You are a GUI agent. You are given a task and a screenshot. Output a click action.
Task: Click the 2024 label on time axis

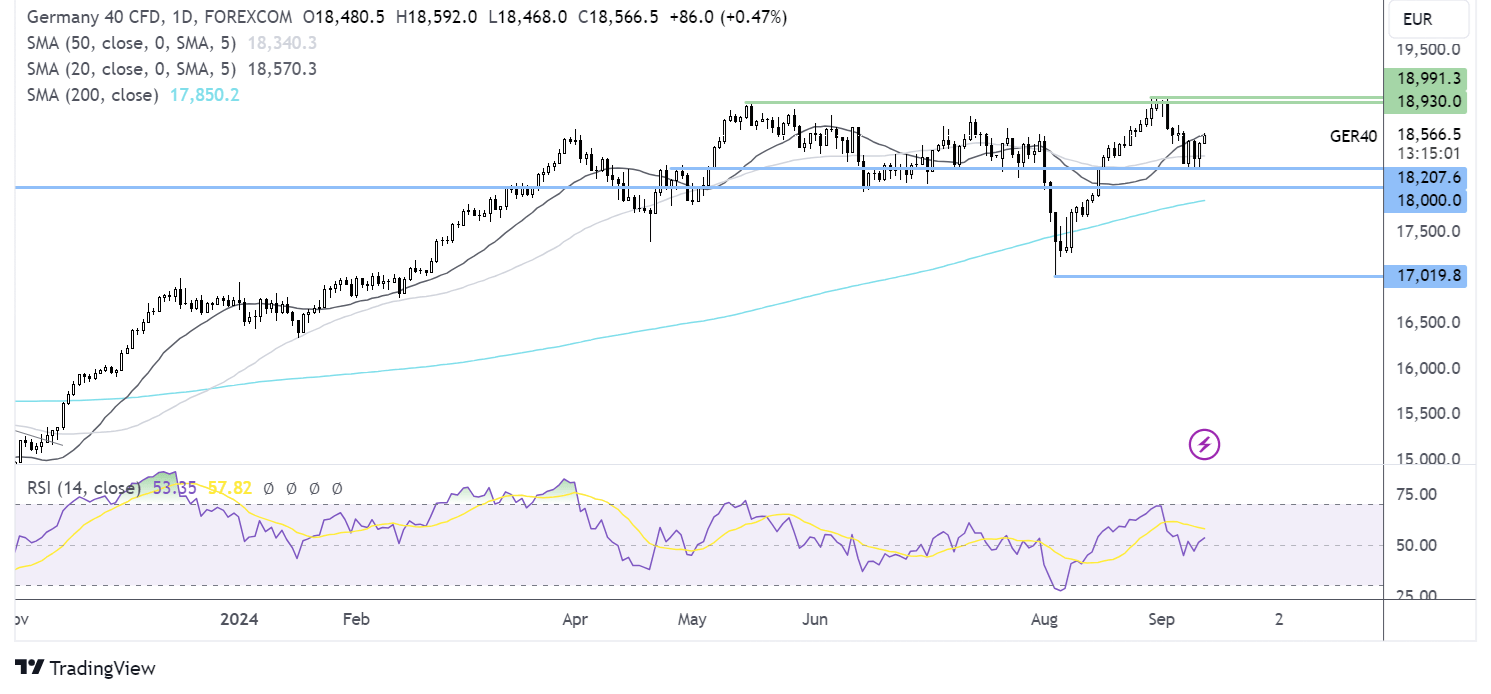pyautogui.click(x=237, y=619)
